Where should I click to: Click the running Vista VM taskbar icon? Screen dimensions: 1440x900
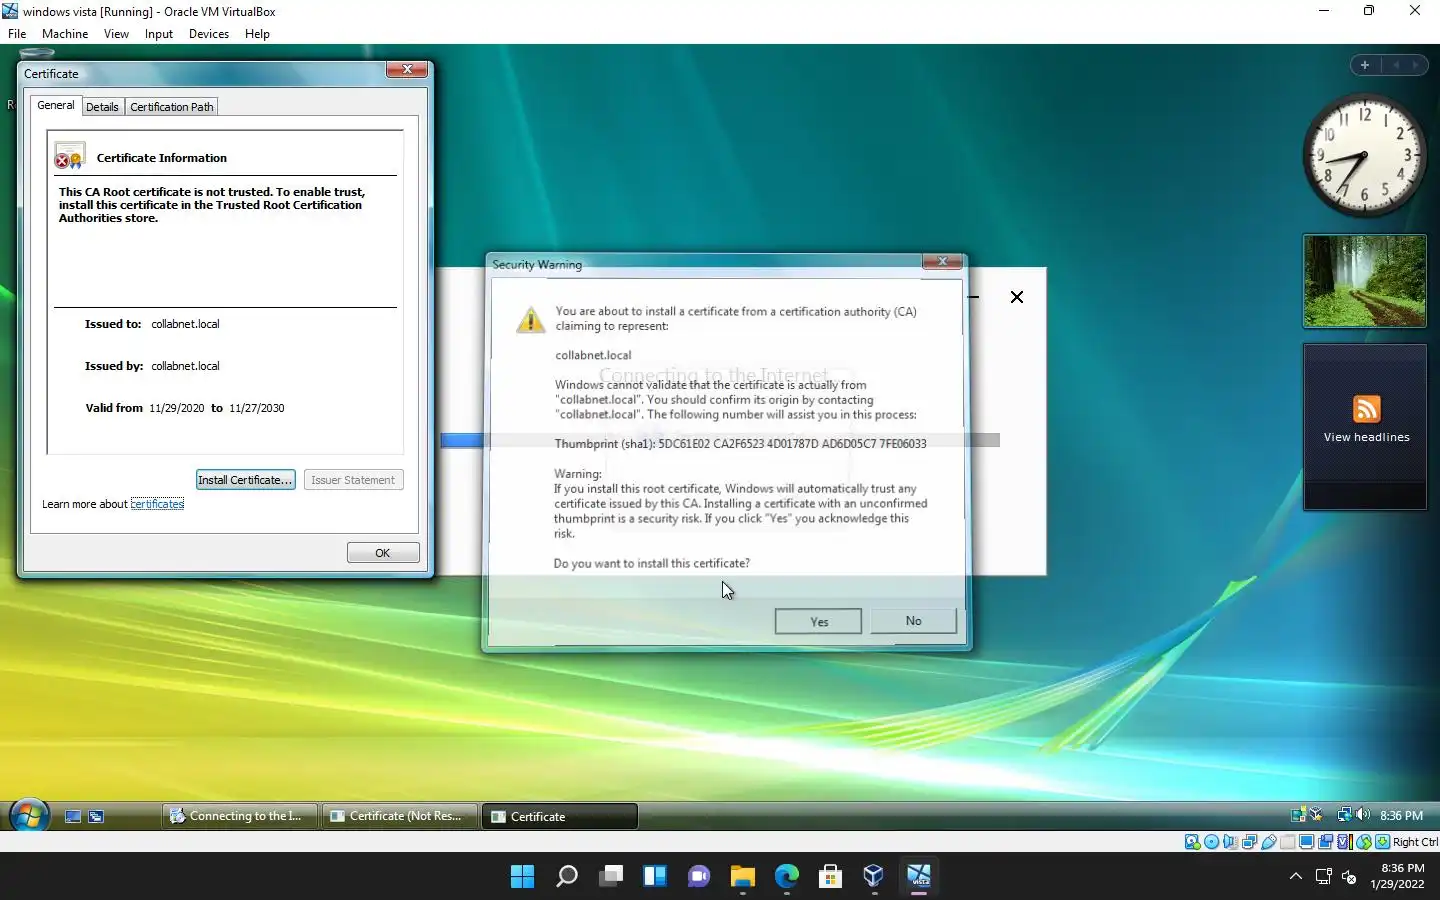click(919, 877)
